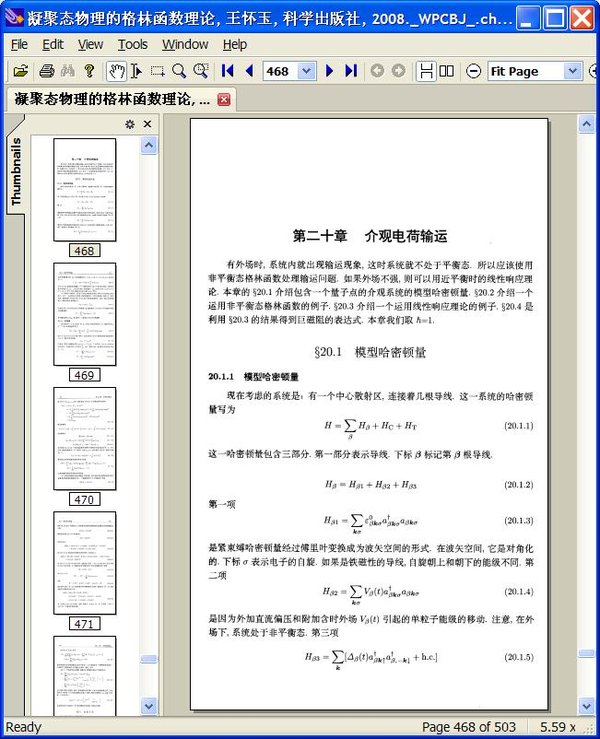Select the document tab title
The image size is (600, 739).
point(112,99)
